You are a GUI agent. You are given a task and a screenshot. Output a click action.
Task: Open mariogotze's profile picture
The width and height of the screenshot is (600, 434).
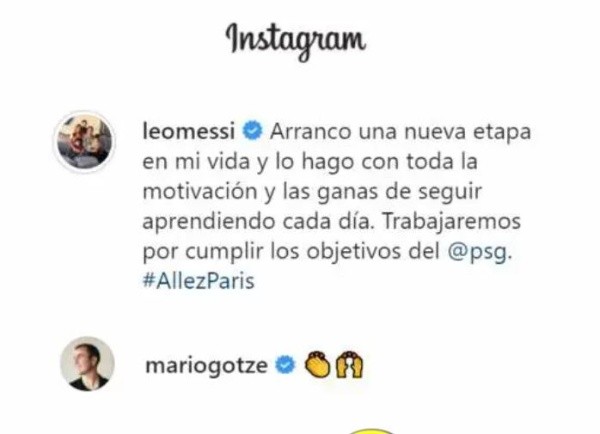87,364
